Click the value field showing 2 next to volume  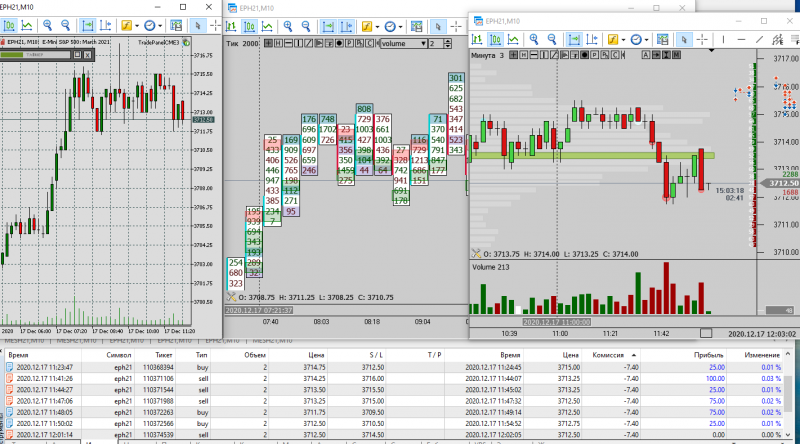click(435, 43)
